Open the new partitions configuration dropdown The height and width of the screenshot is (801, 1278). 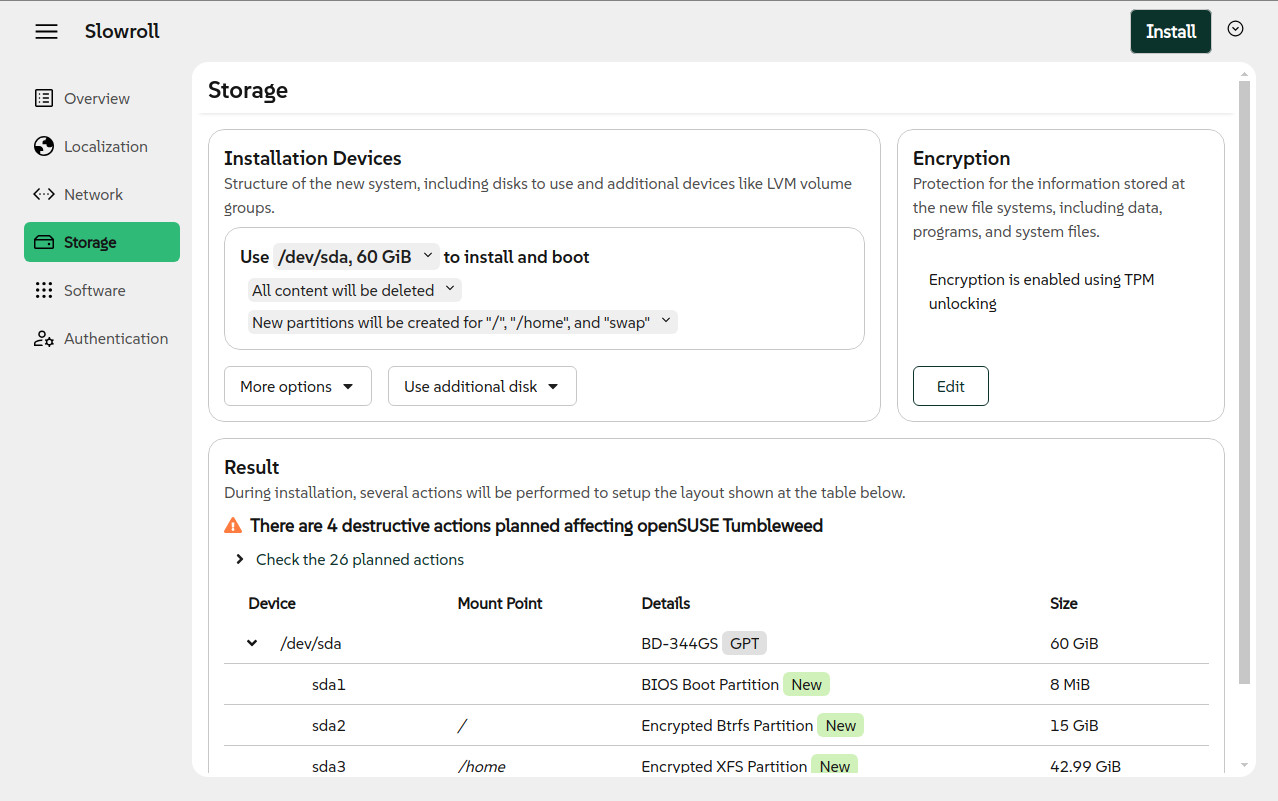click(463, 322)
